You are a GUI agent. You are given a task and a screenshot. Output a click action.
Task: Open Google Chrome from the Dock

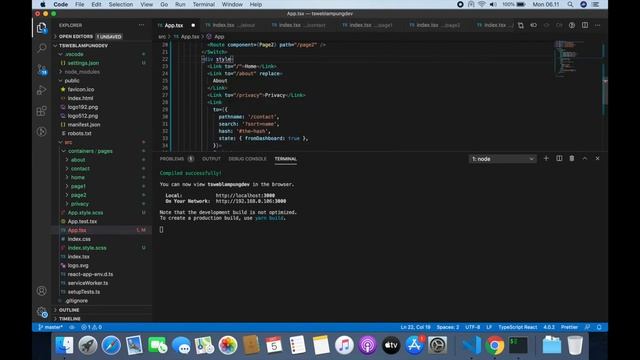pyautogui.click(x=495, y=345)
